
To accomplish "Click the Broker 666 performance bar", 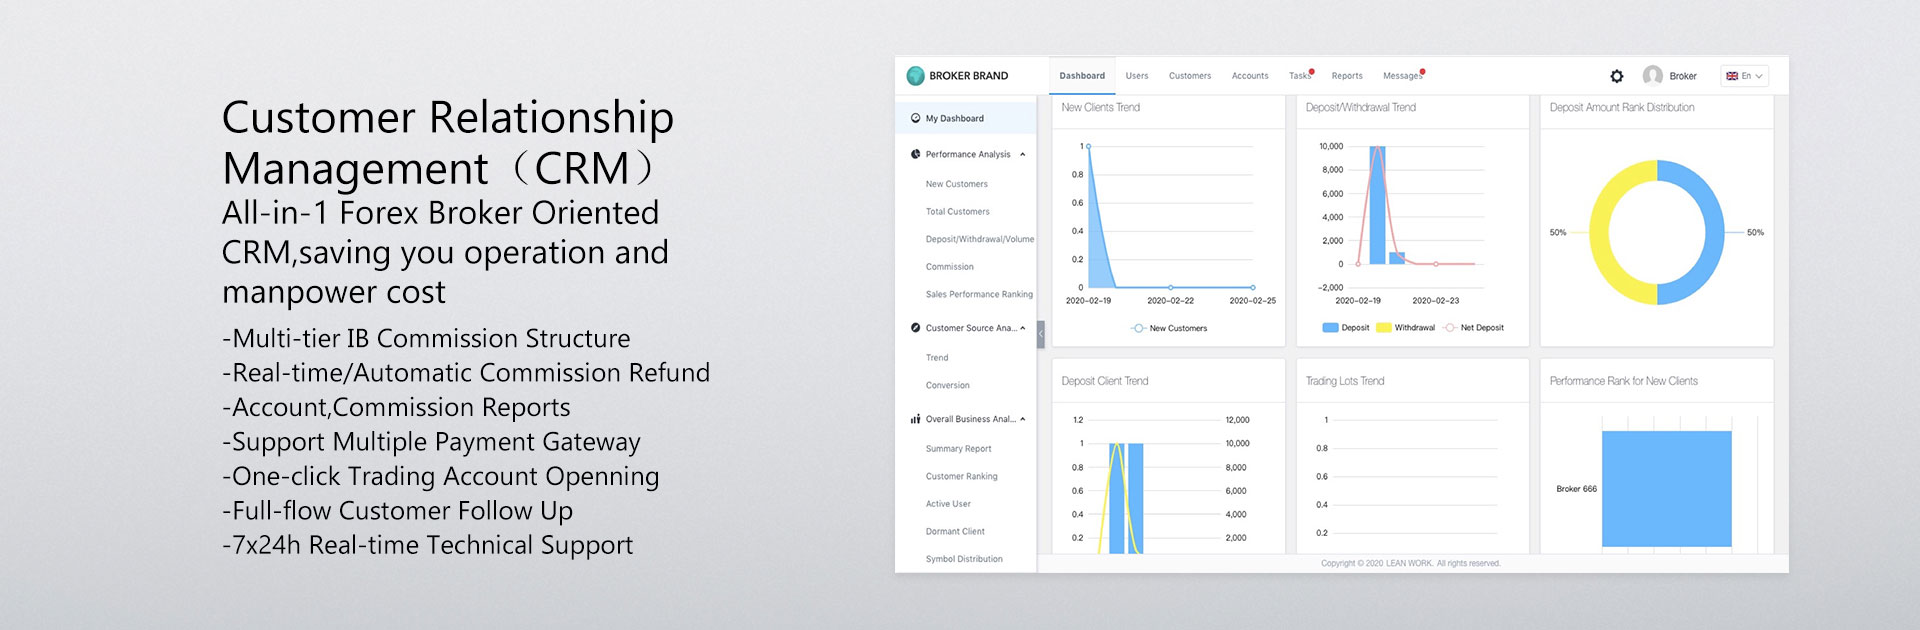I will pyautogui.click(x=1666, y=489).
